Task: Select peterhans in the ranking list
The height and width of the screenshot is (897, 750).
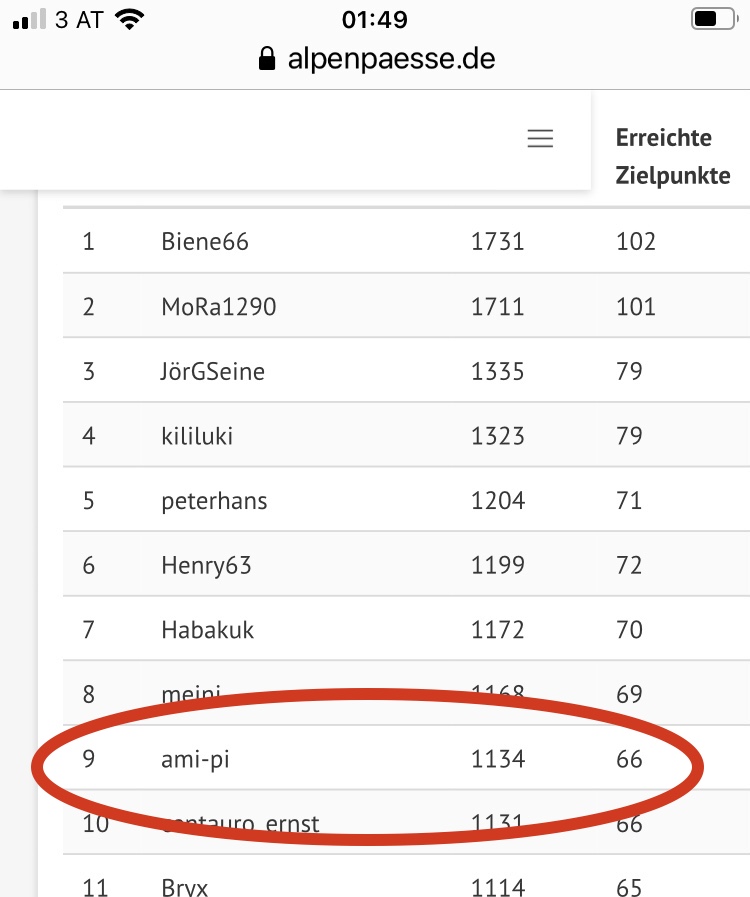Action: click(x=214, y=500)
